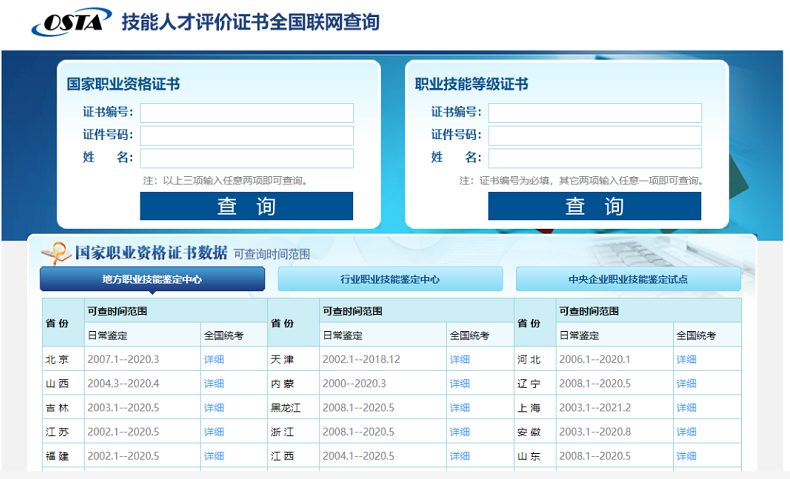Click 吉林 date range 2003.1--2020.5
This screenshot has height=479, width=790.
123,407
